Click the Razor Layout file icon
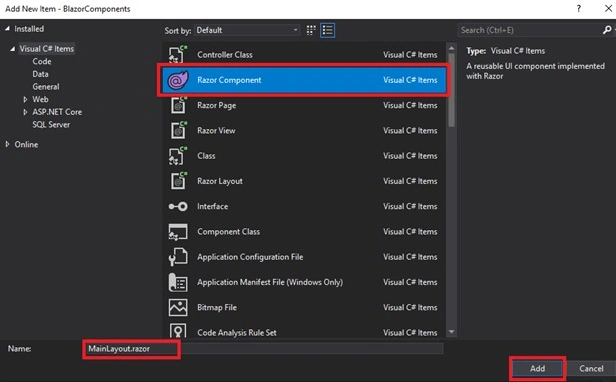The height and width of the screenshot is (382, 616). click(178, 181)
